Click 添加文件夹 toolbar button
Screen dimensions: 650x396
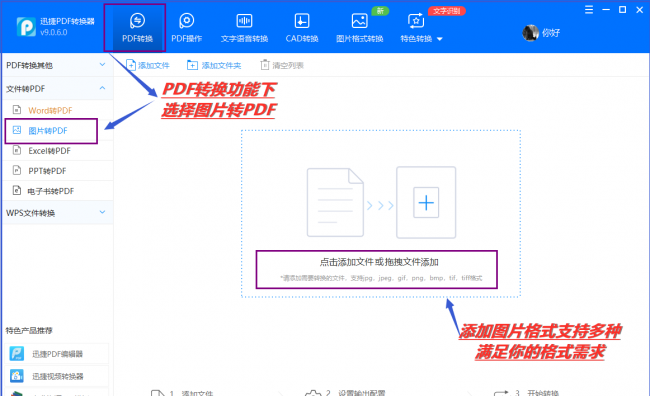point(214,65)
